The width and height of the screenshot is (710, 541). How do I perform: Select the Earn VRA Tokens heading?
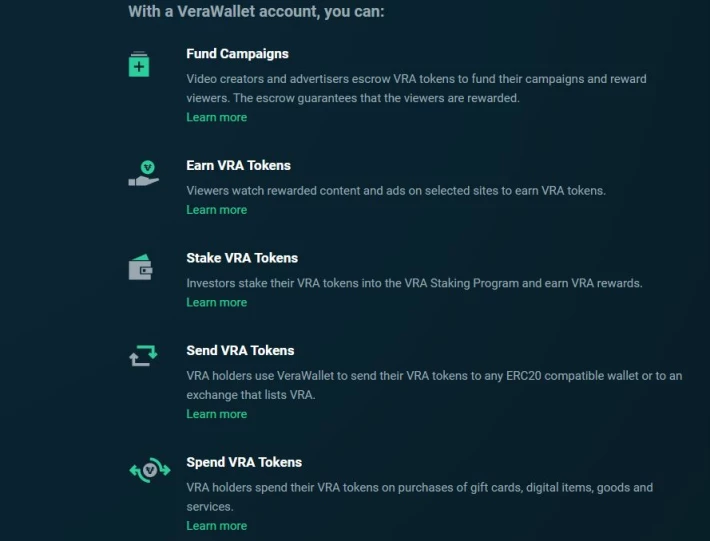238,166
